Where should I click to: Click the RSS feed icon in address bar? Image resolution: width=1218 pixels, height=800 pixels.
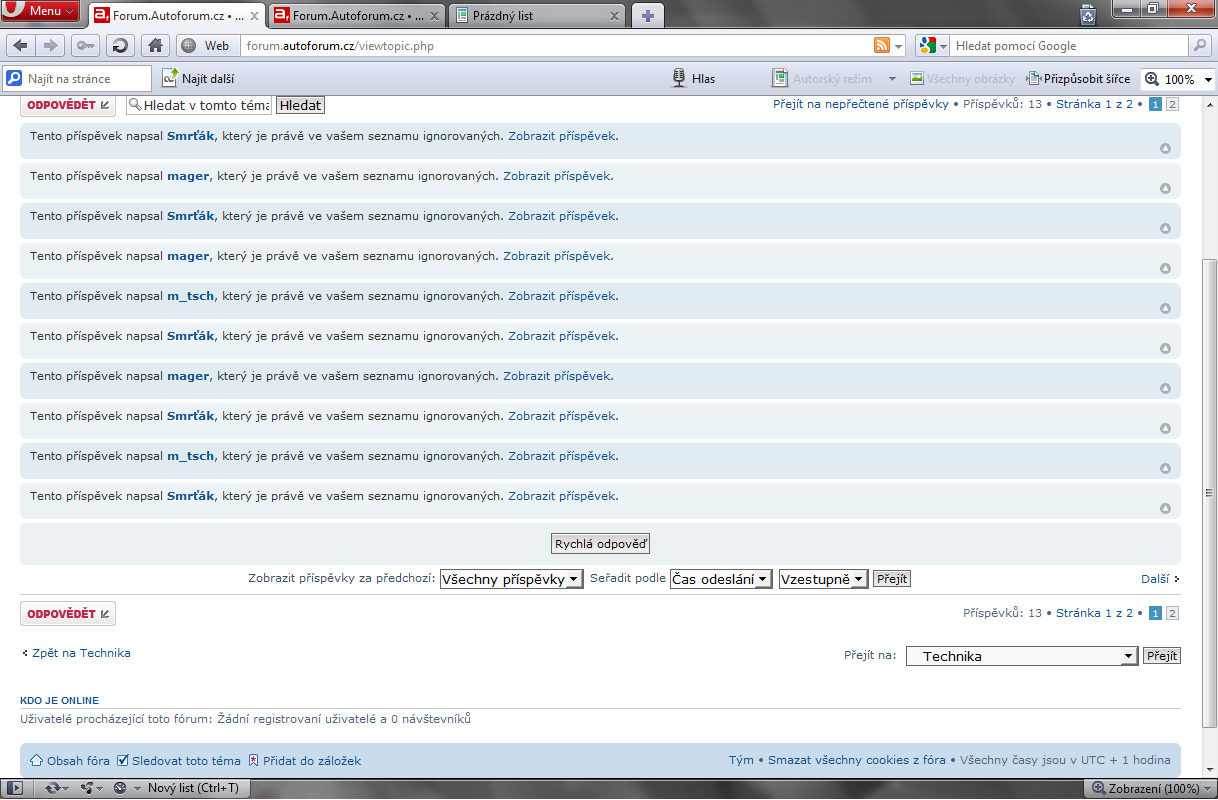[x=881, y=46]
